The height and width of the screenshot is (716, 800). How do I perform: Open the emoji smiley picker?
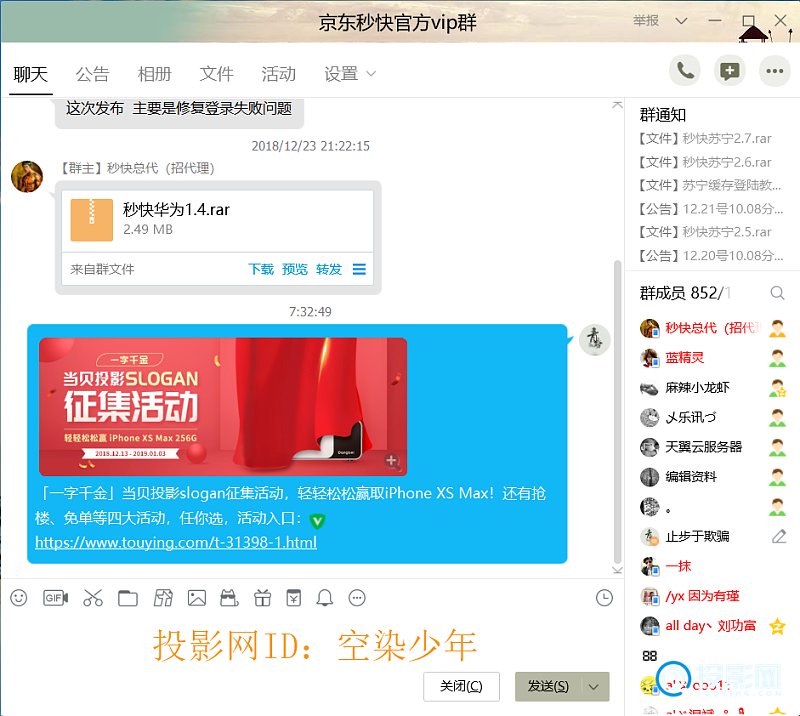tap(19, 598)
